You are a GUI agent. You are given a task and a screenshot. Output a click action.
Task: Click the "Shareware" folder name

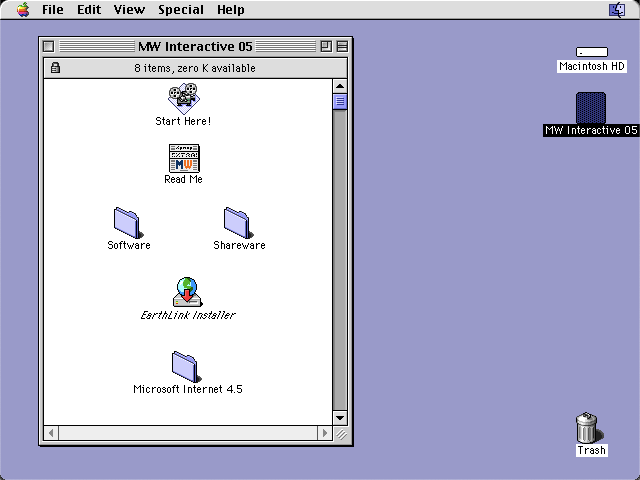[239, 245]
